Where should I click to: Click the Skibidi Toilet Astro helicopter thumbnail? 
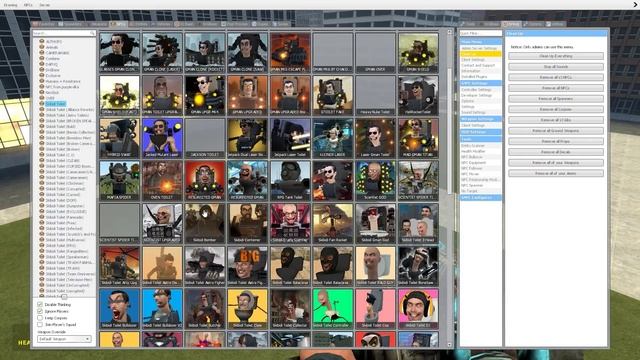tap(120, 266)
